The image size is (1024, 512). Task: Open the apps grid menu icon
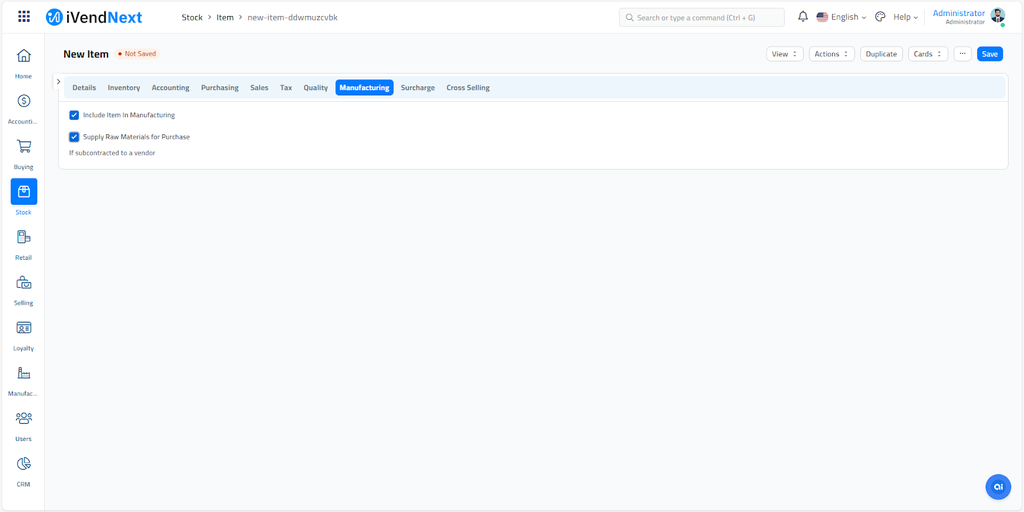(24, 17)
